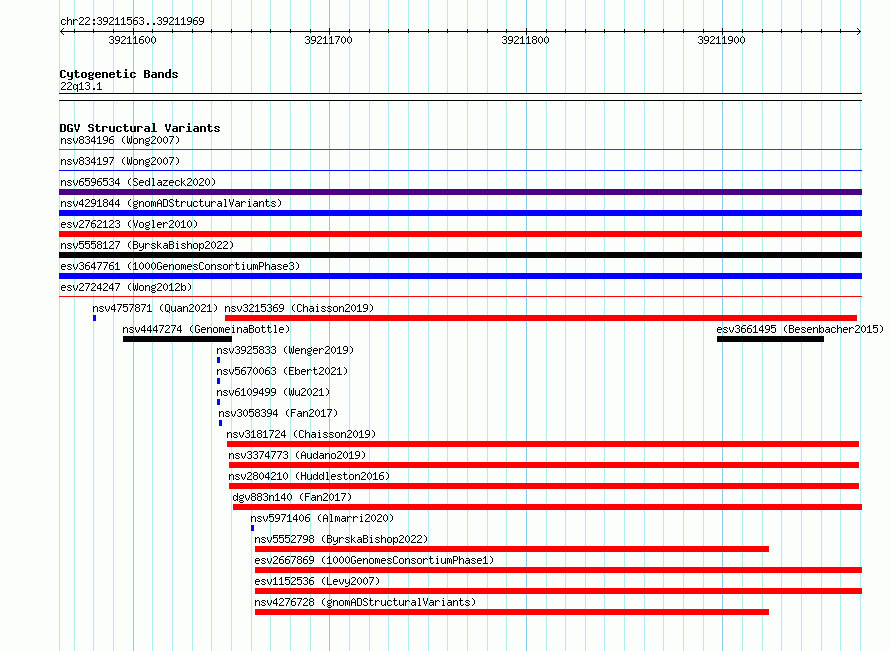The height and width of the screenshot is (651, 890).
Task: Open esv2724247 (Wong2012b) label
Action: [x=126, y=287]
